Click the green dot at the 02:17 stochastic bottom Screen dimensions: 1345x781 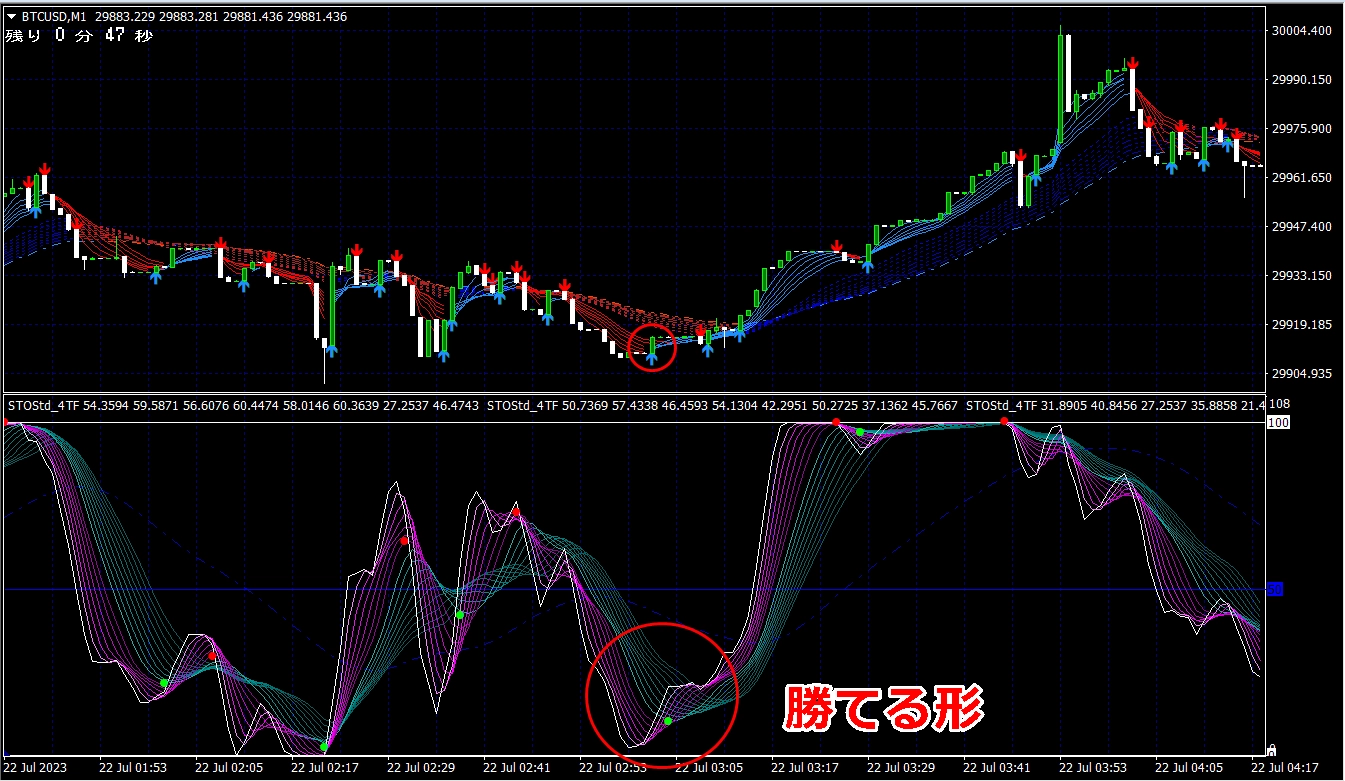tap(324, 747)
